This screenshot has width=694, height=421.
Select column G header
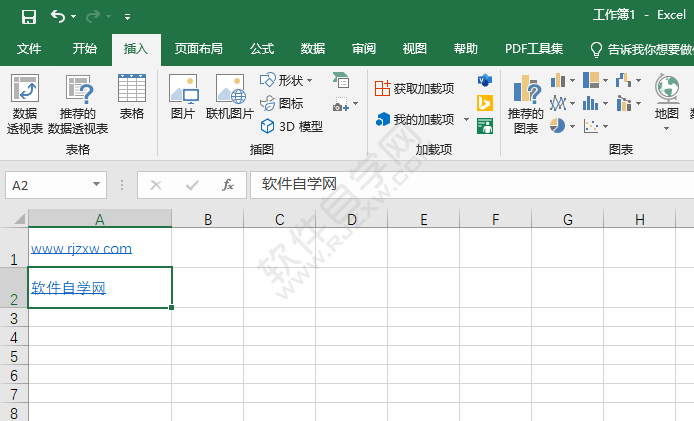tap(567, 219)
